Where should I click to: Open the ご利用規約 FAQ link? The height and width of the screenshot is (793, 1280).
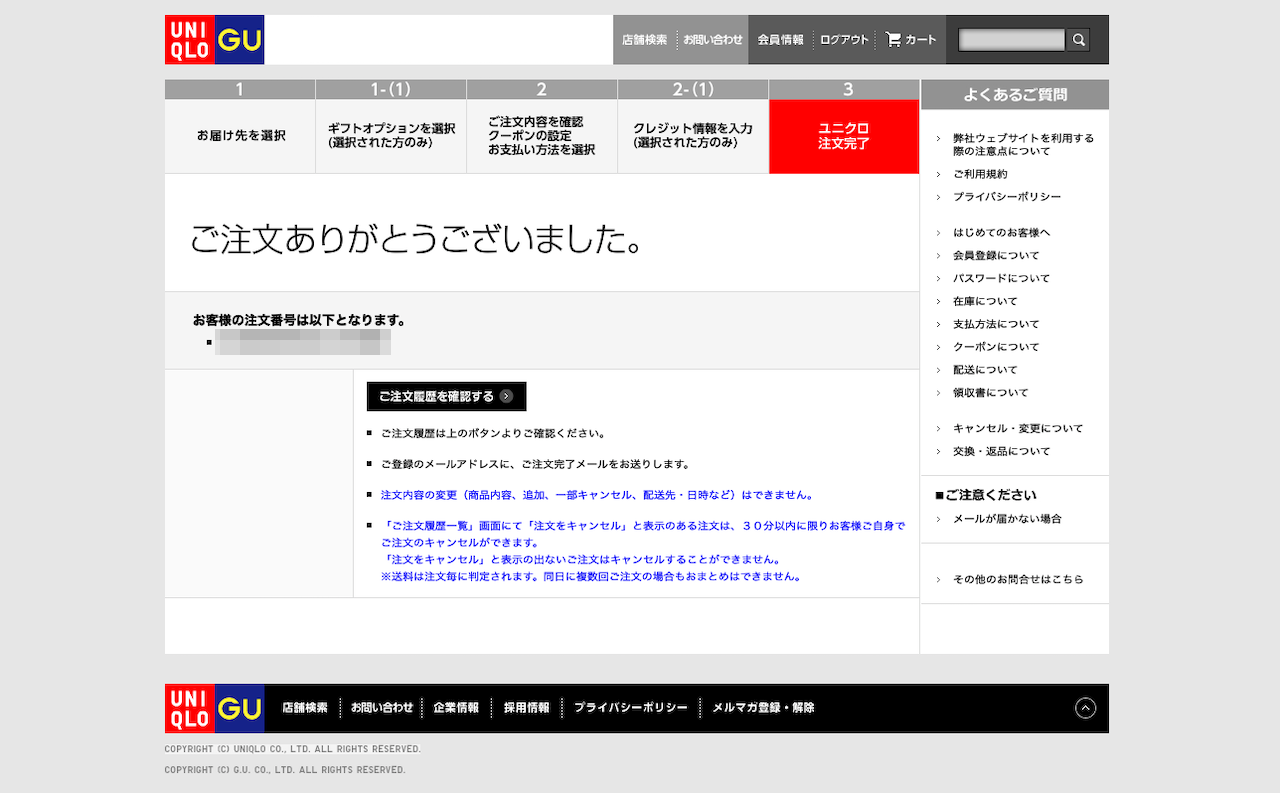[x=980, y=174]
